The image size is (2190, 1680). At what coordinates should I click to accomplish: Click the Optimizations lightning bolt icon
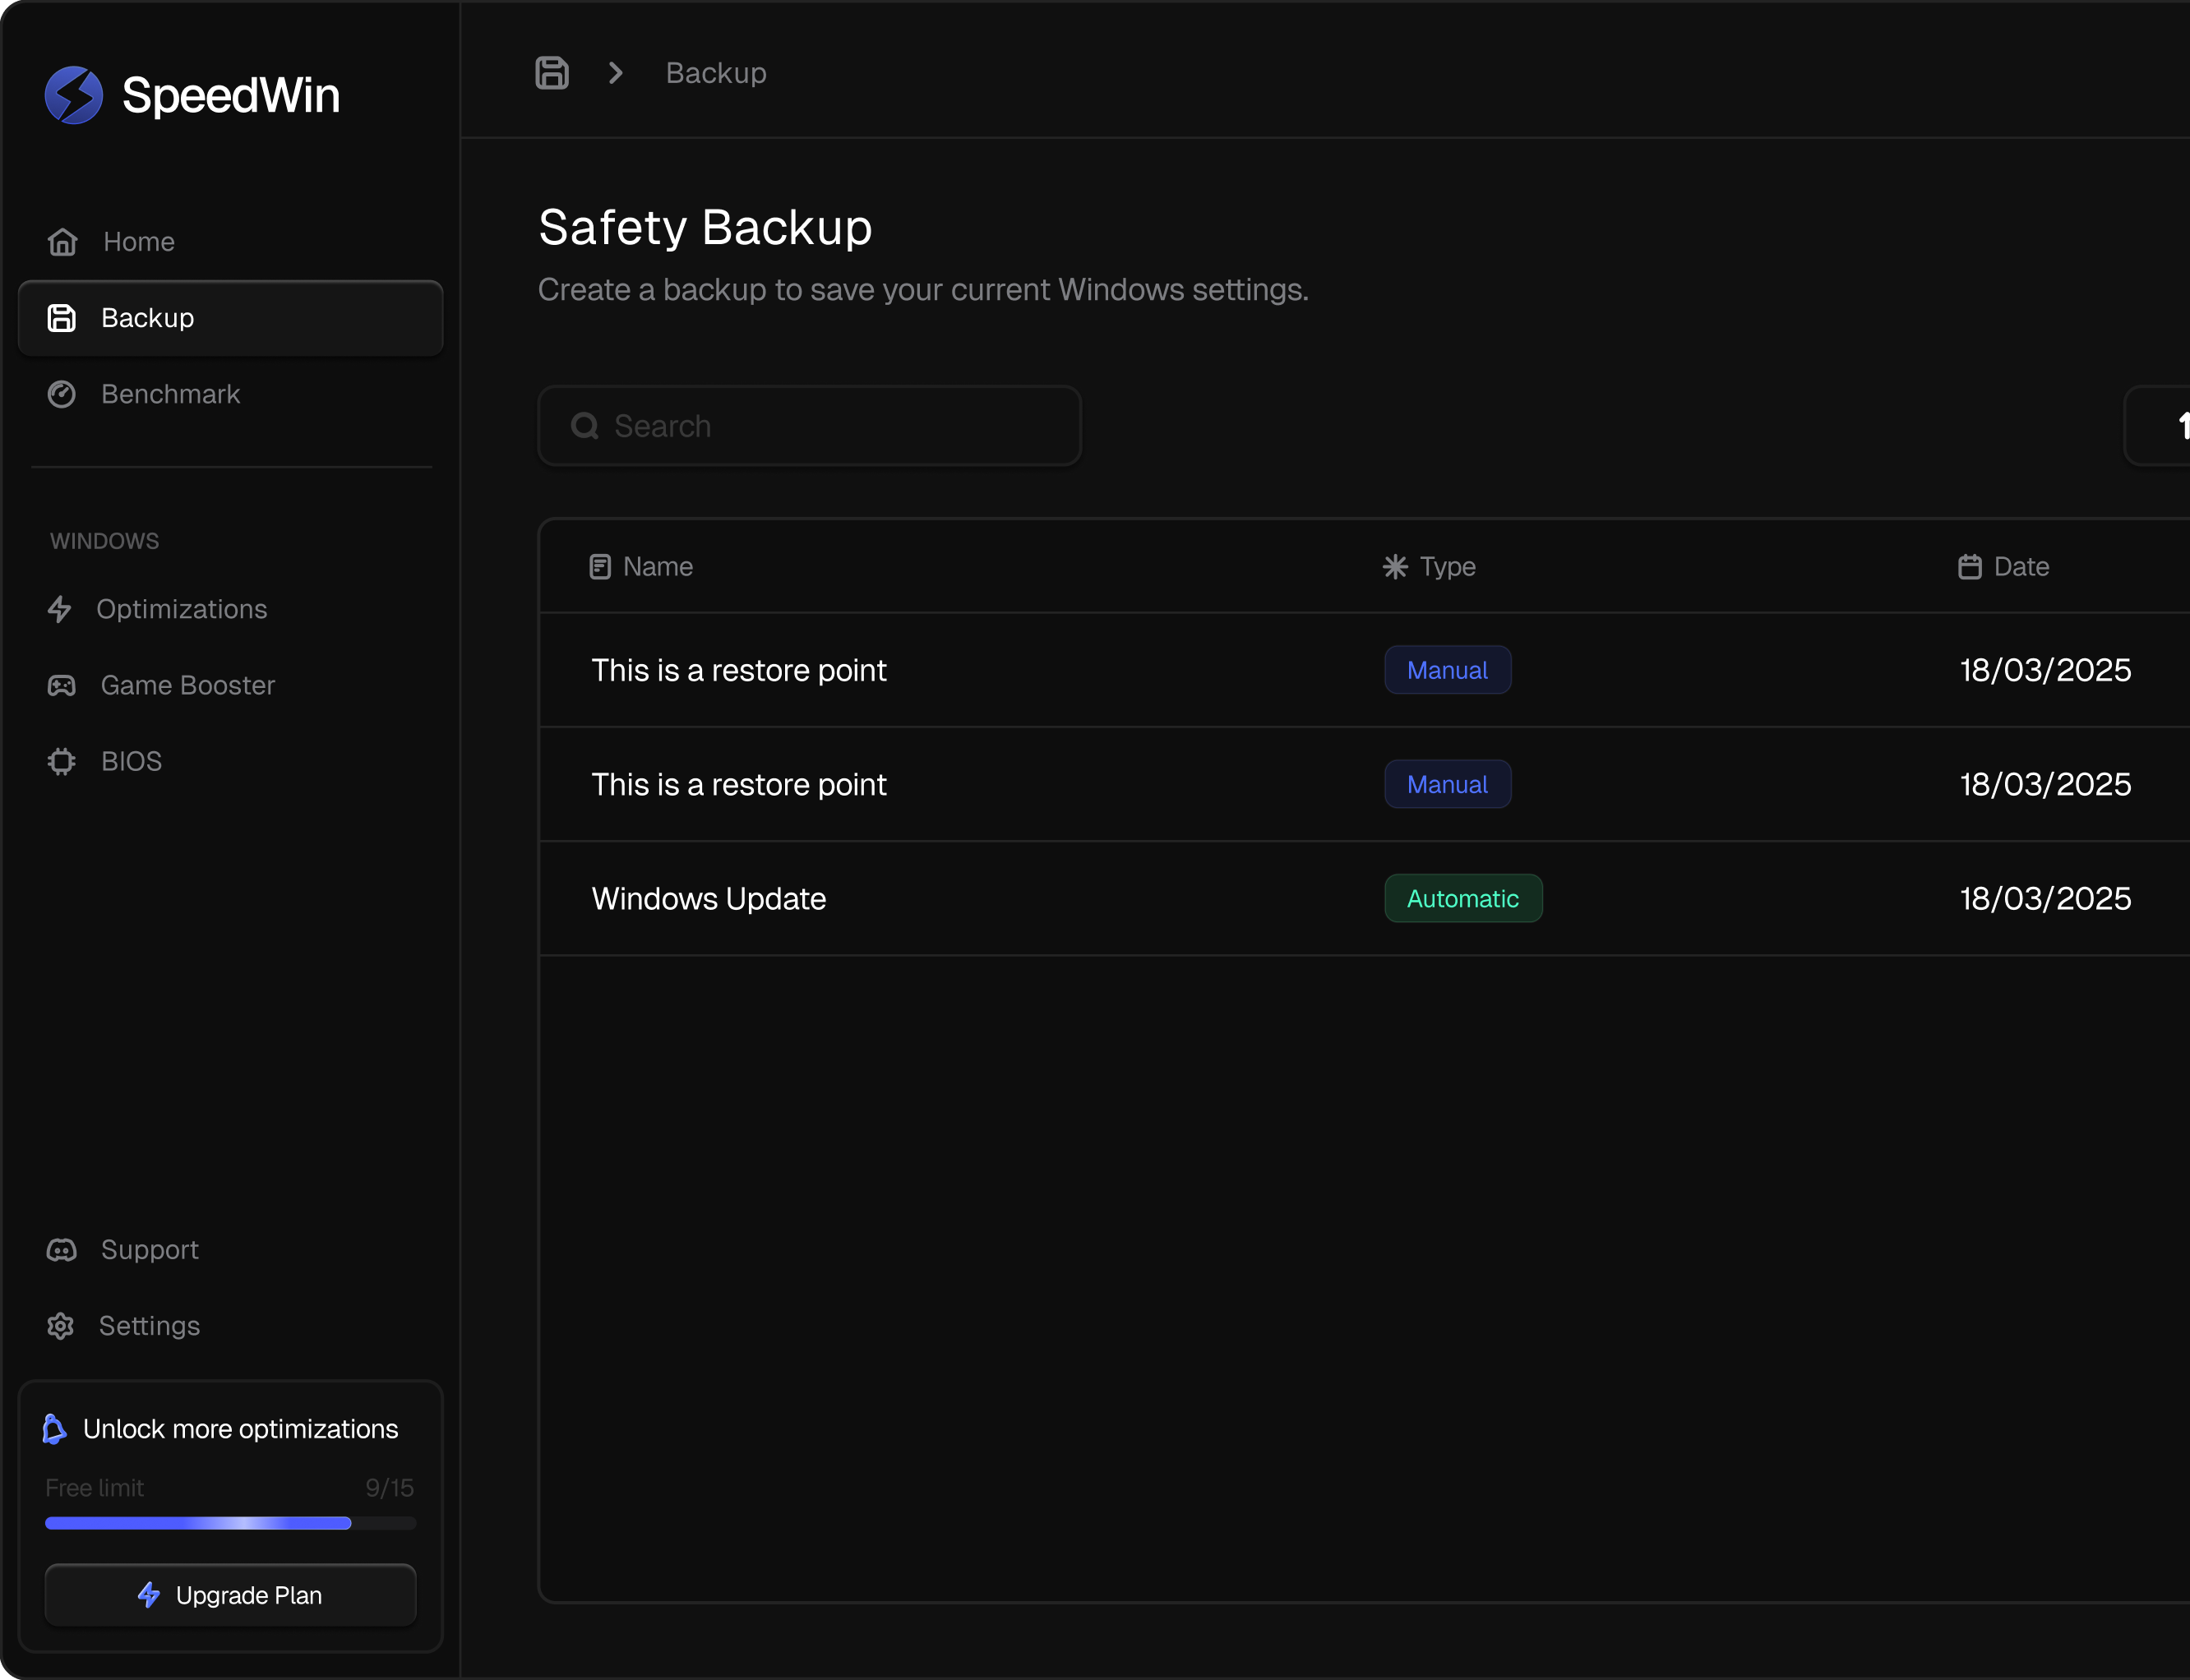60,609
